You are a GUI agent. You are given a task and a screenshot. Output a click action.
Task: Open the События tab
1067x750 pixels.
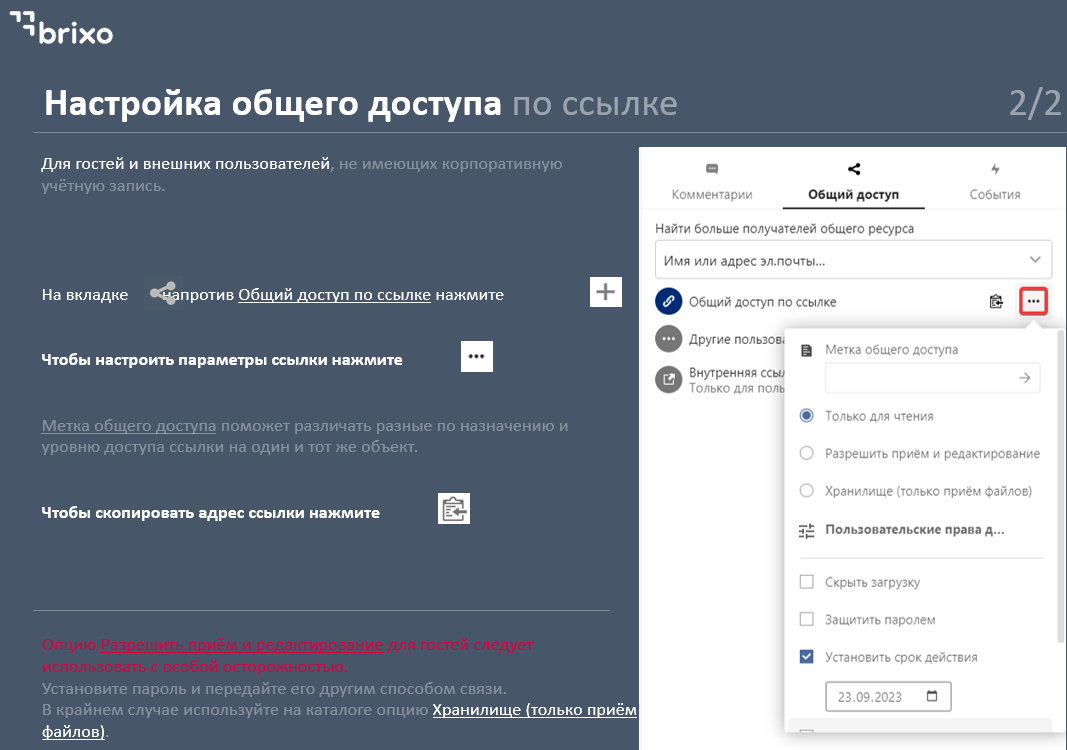(994, 184)
